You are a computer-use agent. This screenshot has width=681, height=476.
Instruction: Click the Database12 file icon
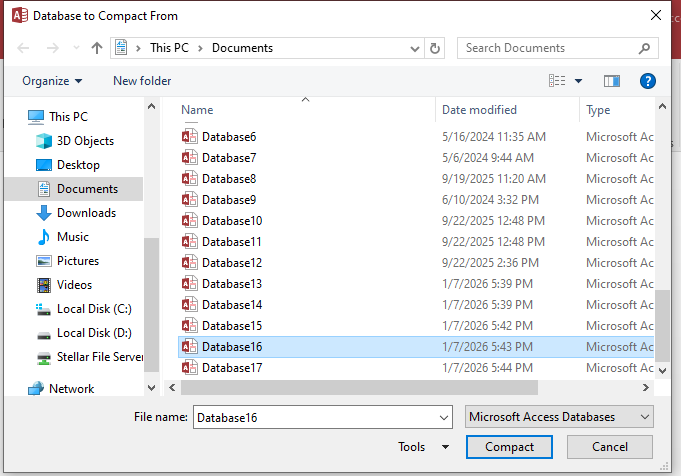189,262
